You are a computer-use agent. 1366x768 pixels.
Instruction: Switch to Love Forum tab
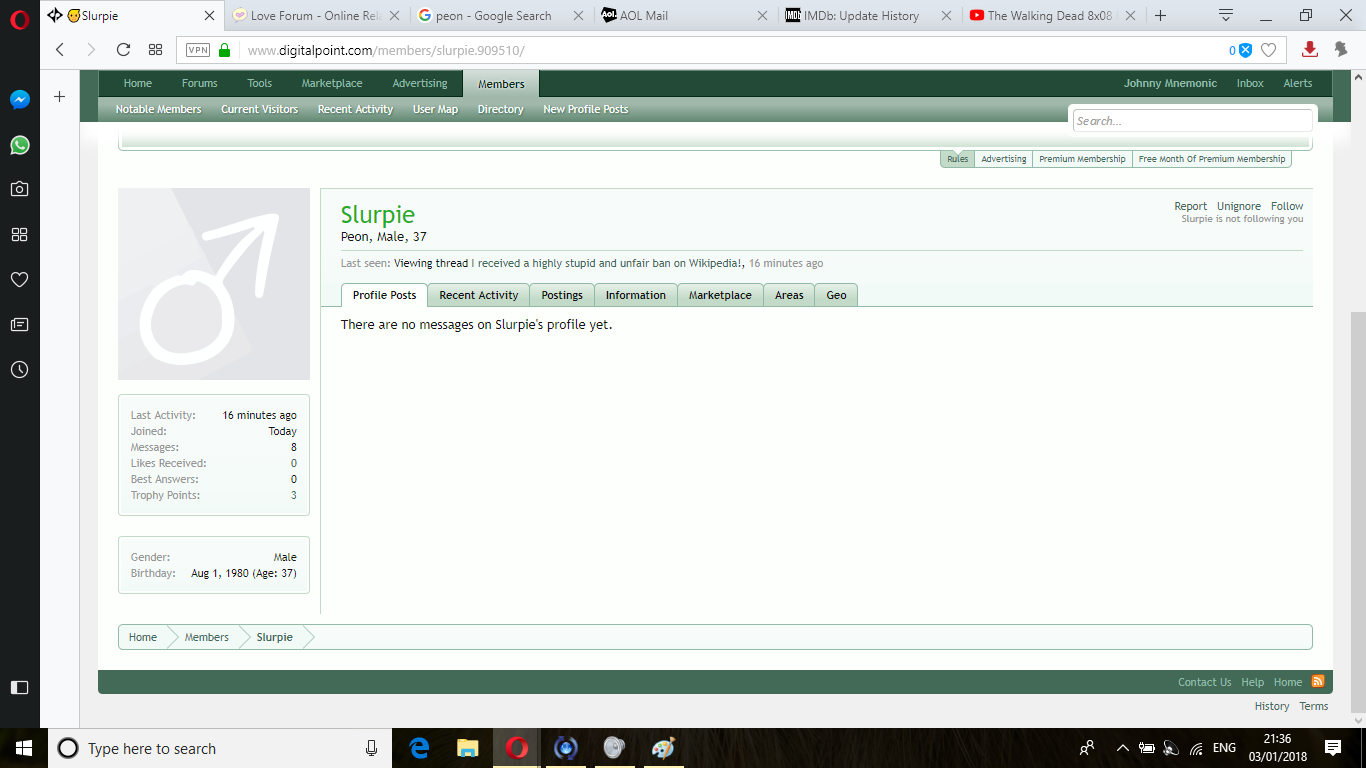point(316,16)
